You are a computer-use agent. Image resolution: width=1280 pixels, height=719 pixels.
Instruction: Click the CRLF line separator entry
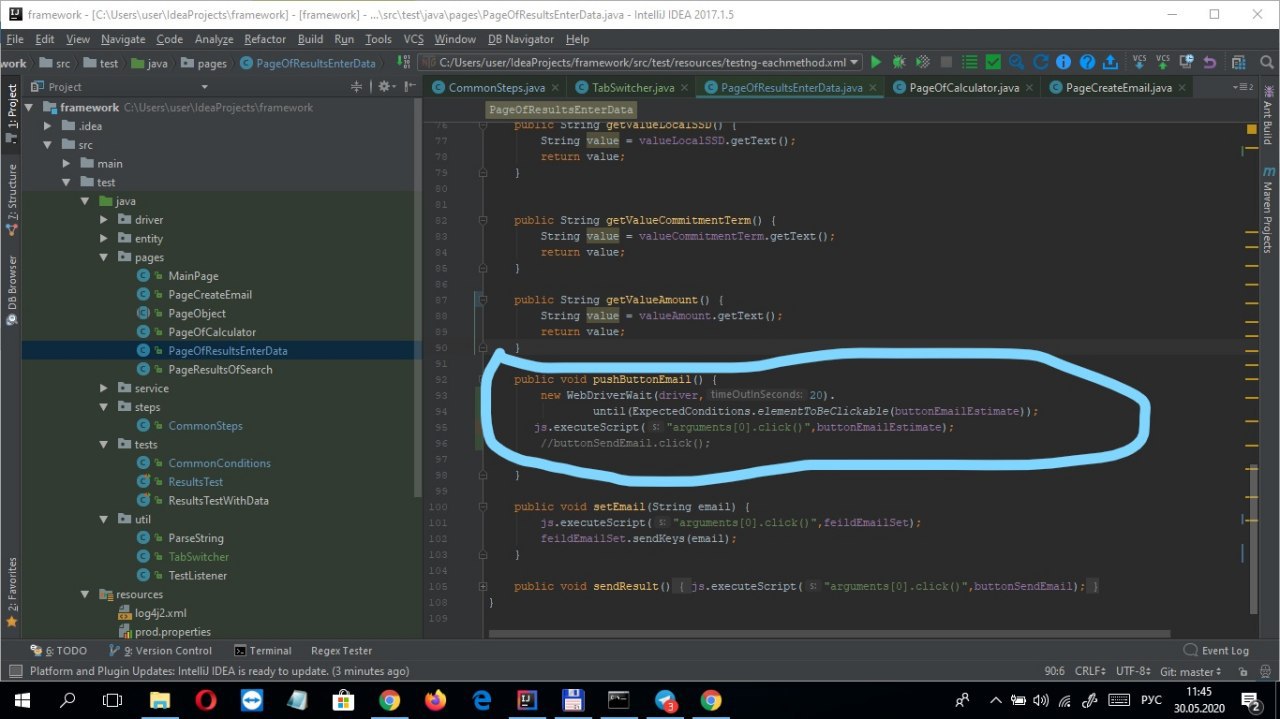tap(1090, 672)
